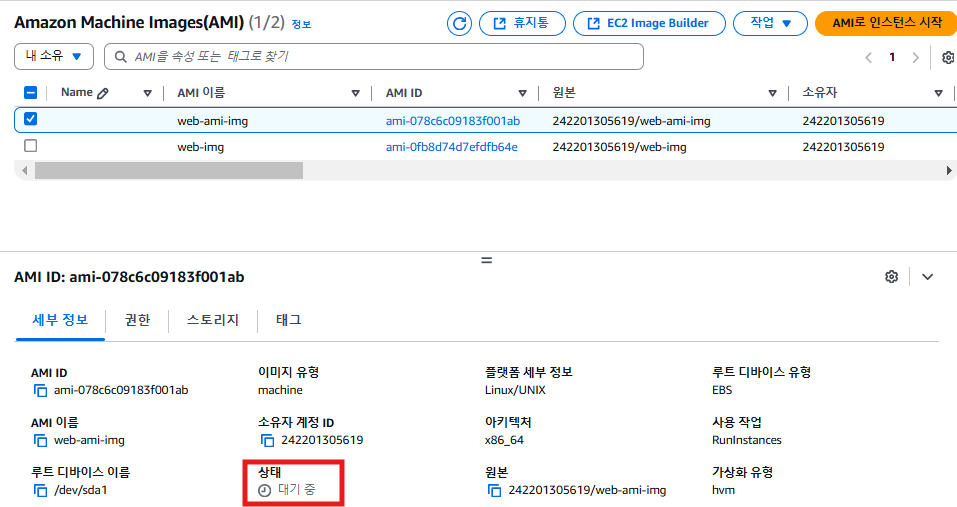Open the 내 소유 filter dropdown
This screenshot has width=957, height=507.
pos(54,57)
